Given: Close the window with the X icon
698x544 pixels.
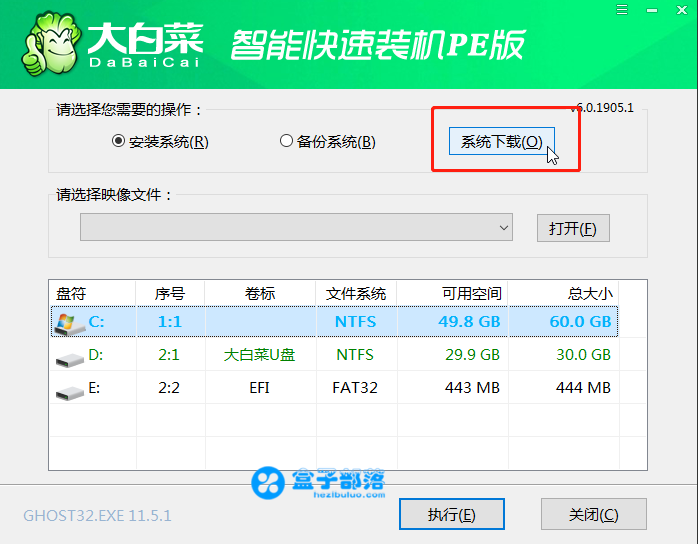Looking at the screenshot, I should [x=682, y=10].
